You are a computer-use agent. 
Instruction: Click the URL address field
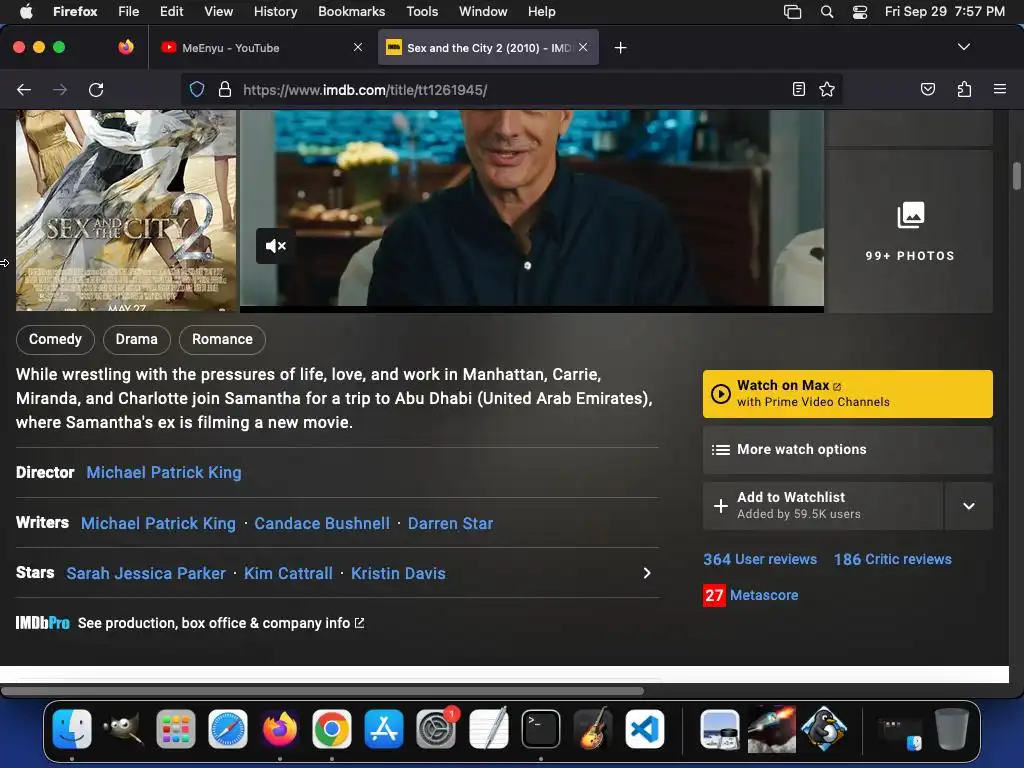point(509,89)
